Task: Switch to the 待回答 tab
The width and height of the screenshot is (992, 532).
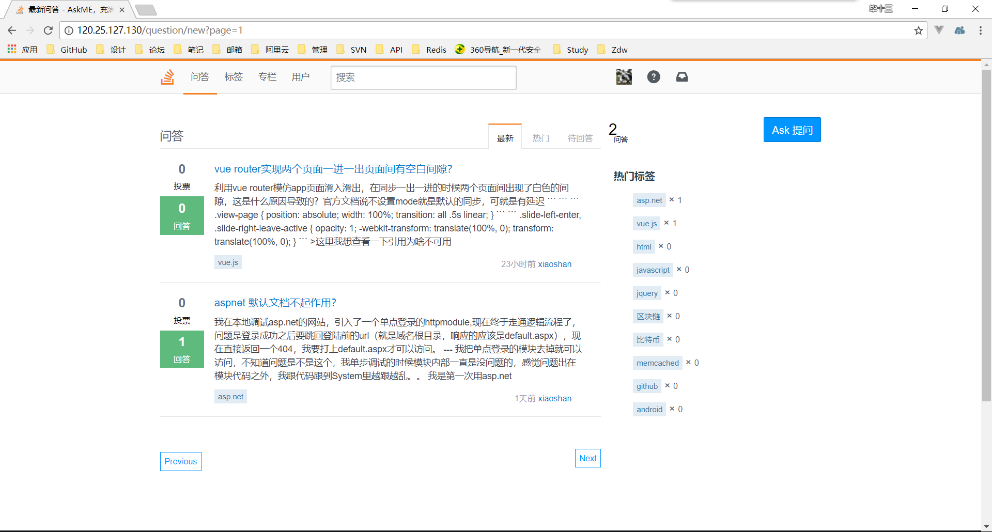Action: (x=580, y=137)
